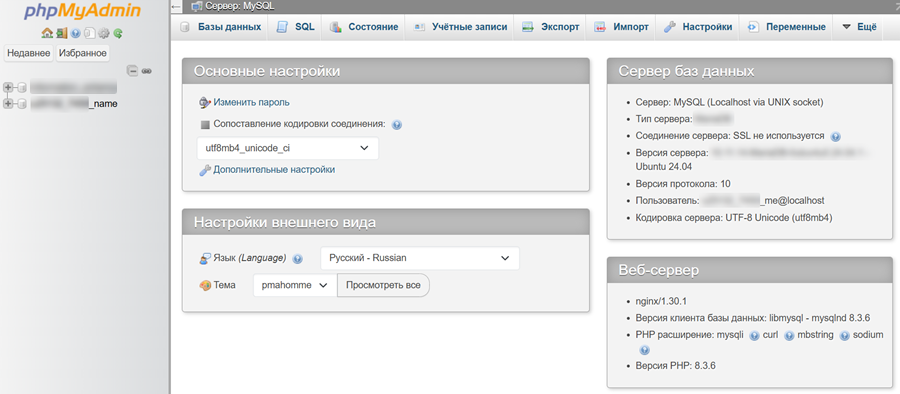Click the Просмотреть все themes button

coord(383,285)
